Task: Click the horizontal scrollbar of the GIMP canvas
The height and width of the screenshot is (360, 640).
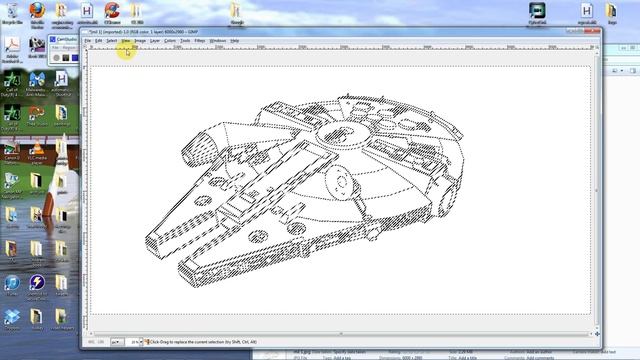Action: [341, 334]
